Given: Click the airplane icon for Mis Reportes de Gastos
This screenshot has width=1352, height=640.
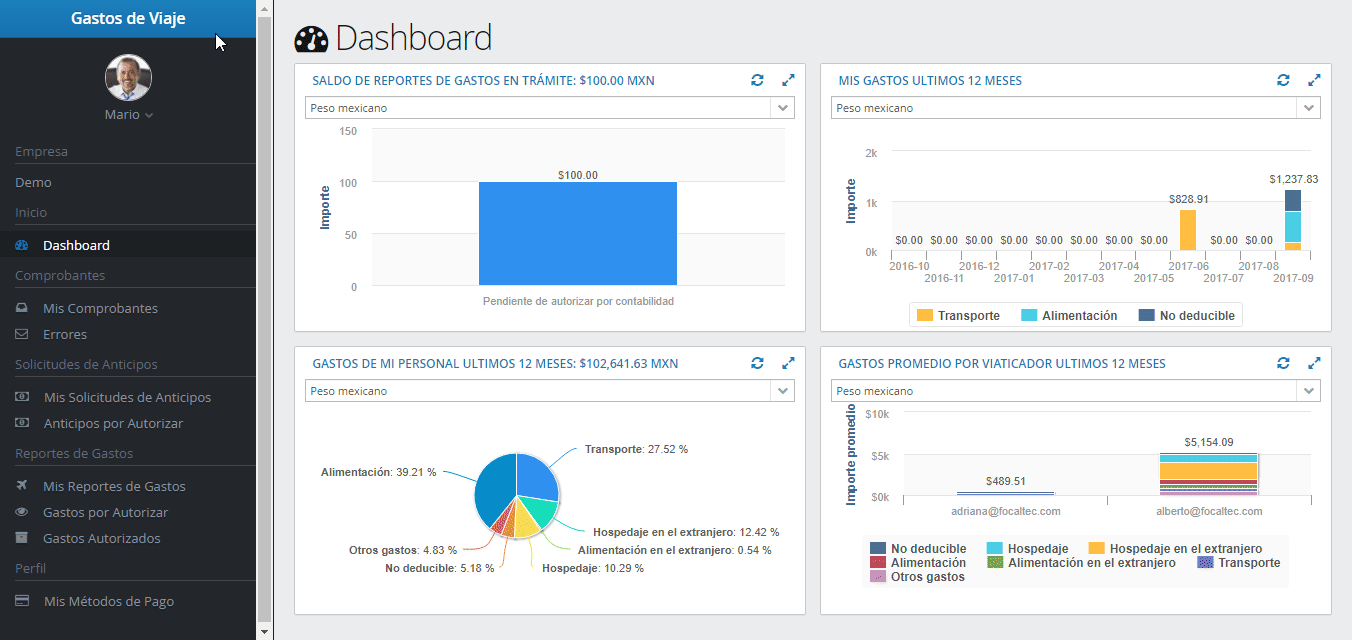Looking at the screenshot, I should click(x=22, y=486).
